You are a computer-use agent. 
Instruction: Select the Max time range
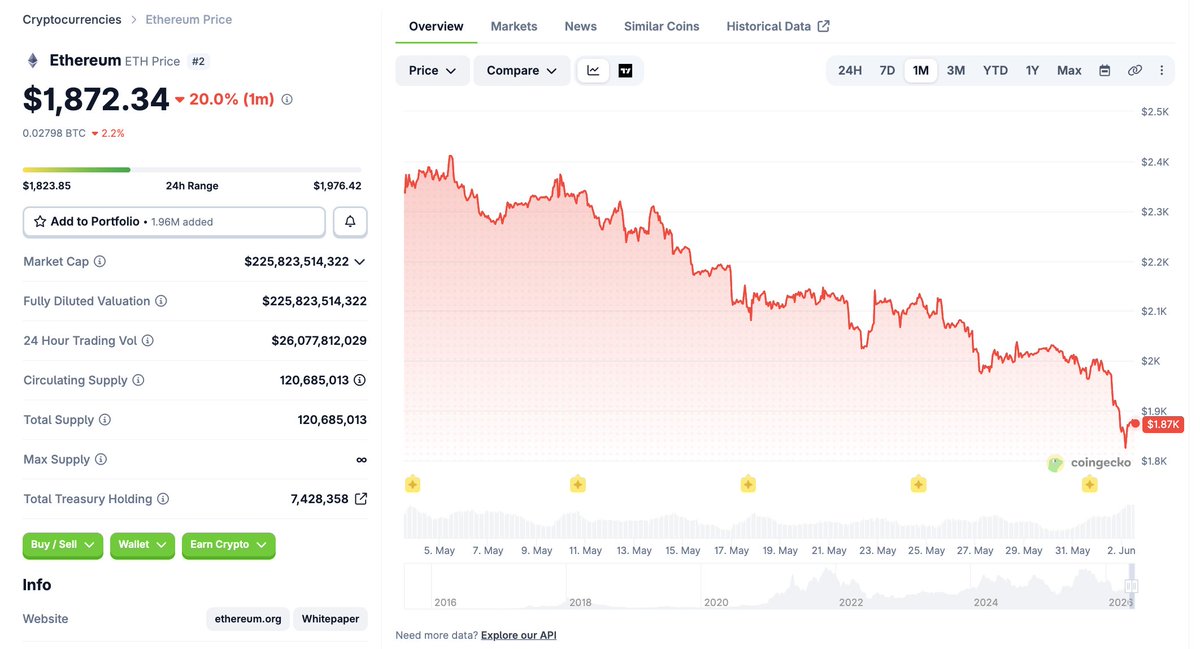[1069, 70]
